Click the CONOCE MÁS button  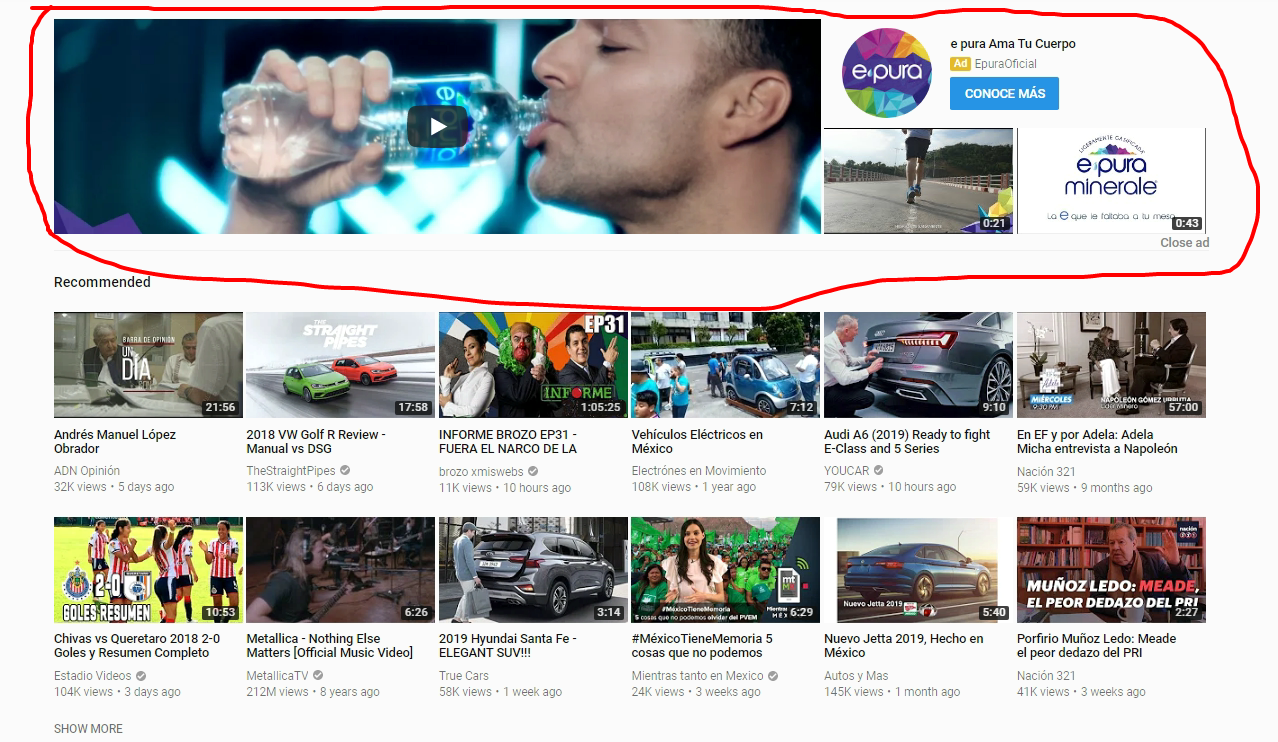[1004, 93]
